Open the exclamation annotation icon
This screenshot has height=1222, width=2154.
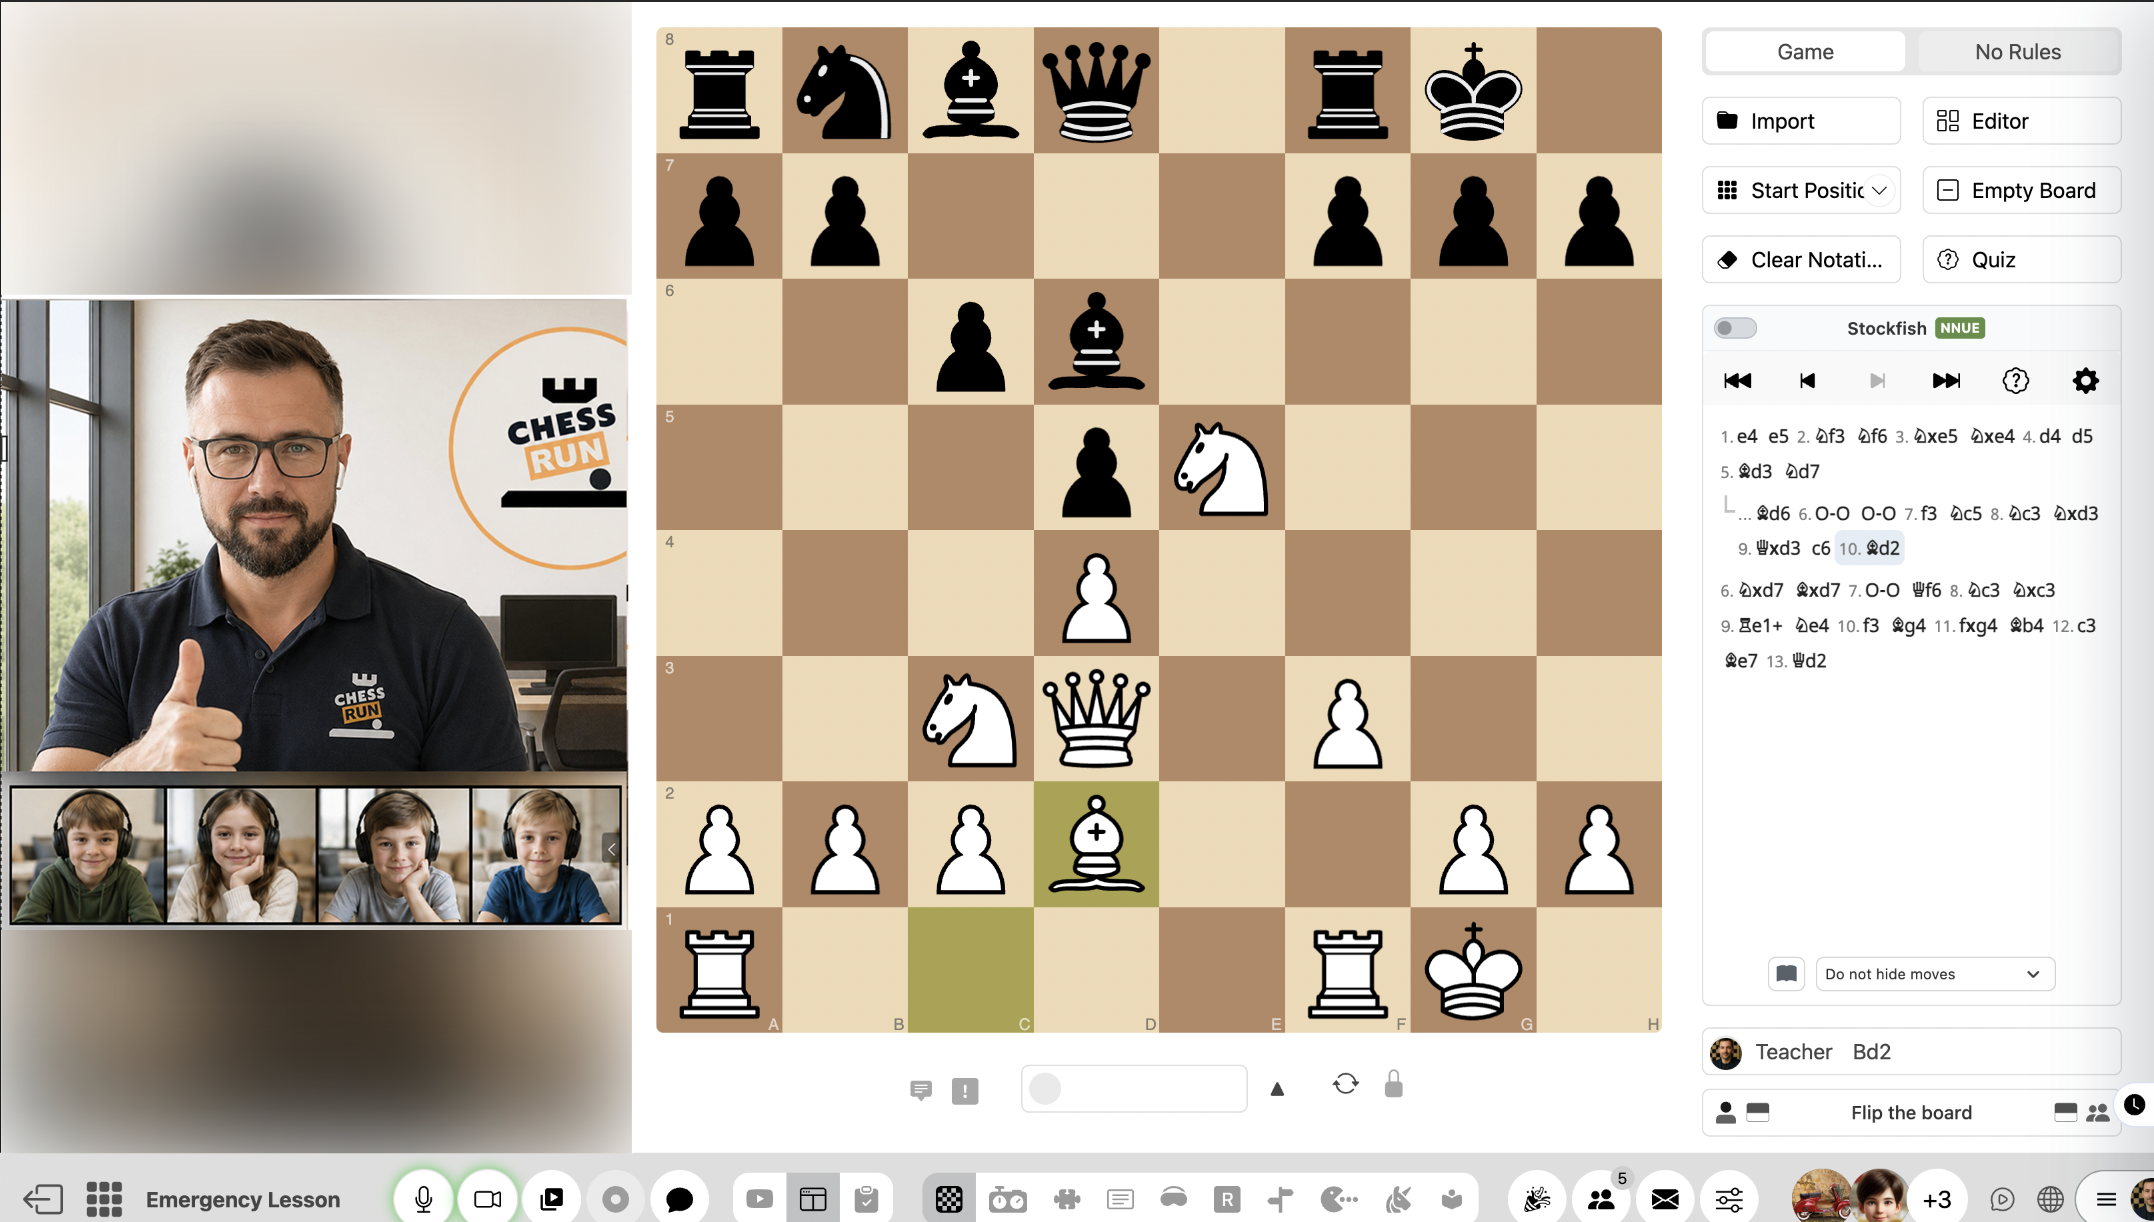point(965,1091)
